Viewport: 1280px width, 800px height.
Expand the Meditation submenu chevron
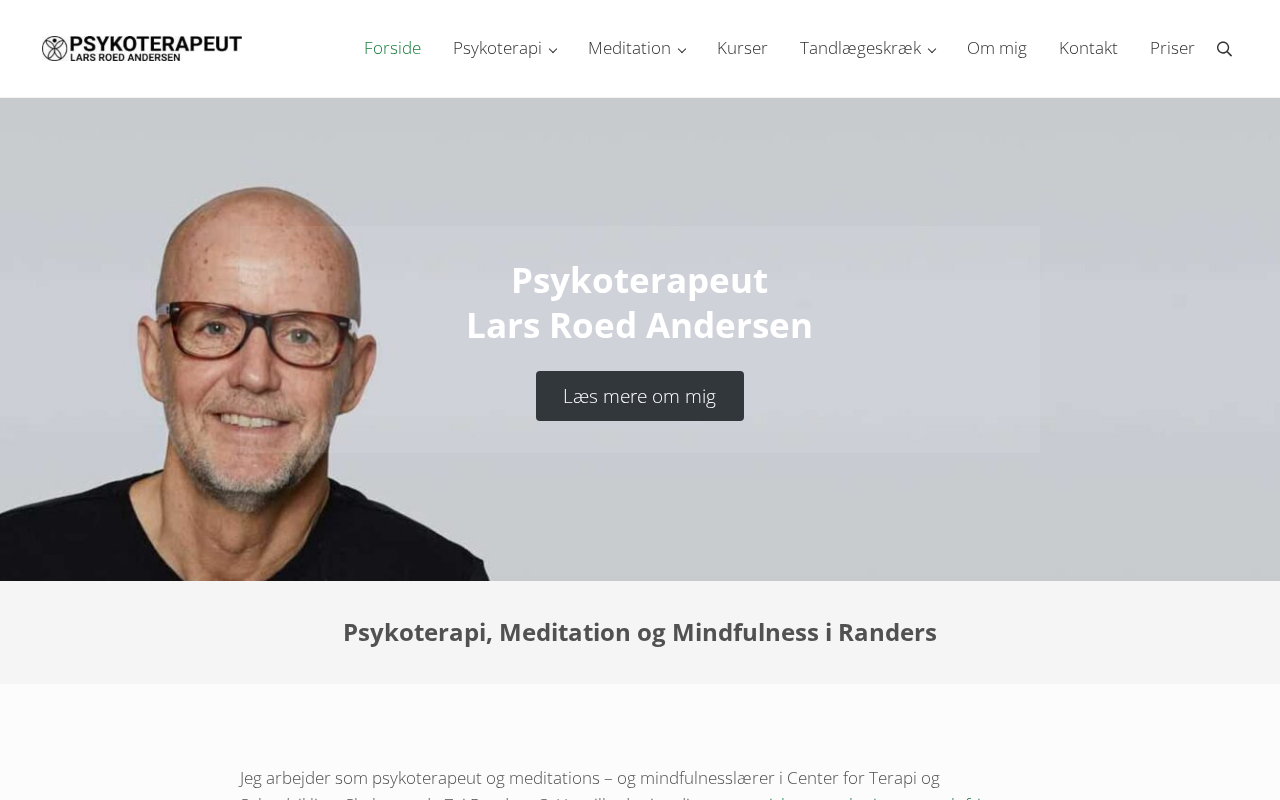(x=682, y=50)
